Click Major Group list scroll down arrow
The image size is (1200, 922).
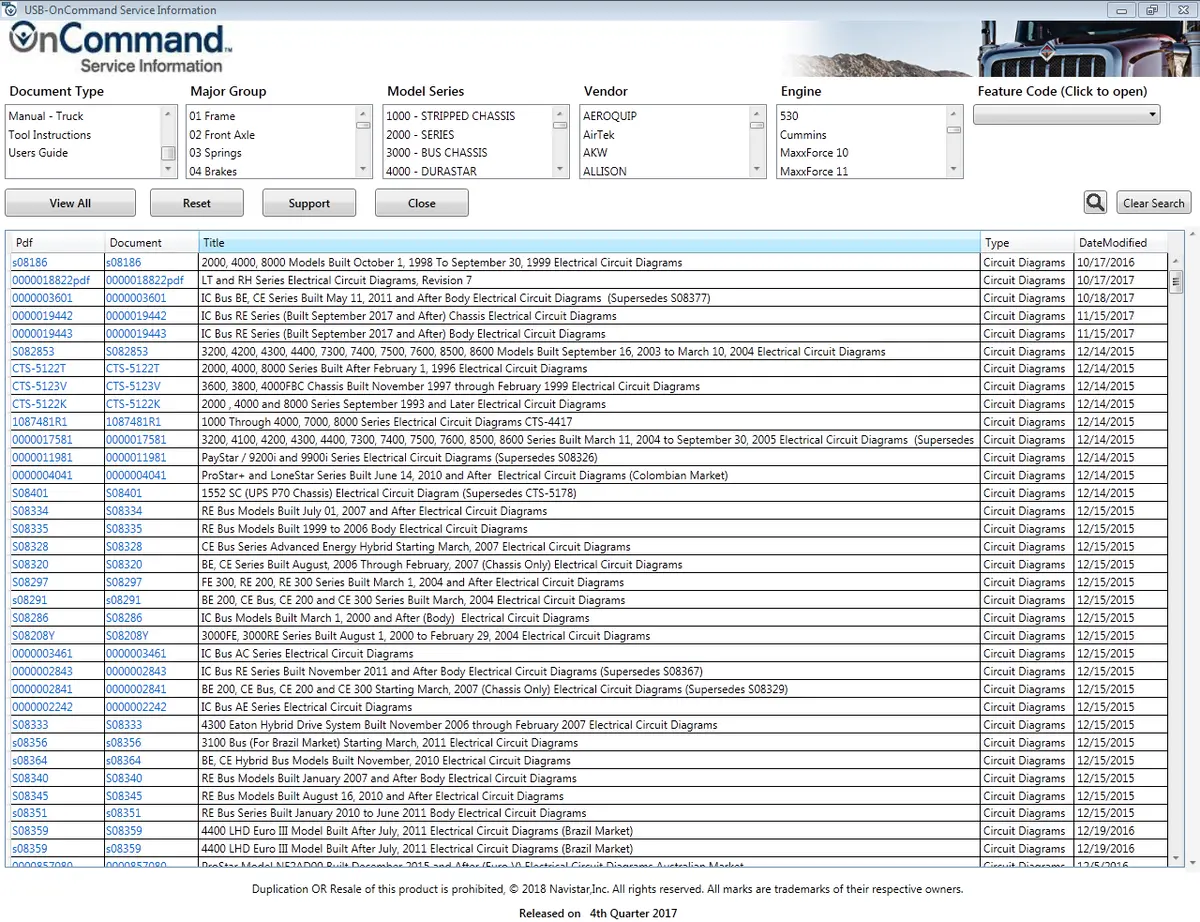(x=364, y=171)
